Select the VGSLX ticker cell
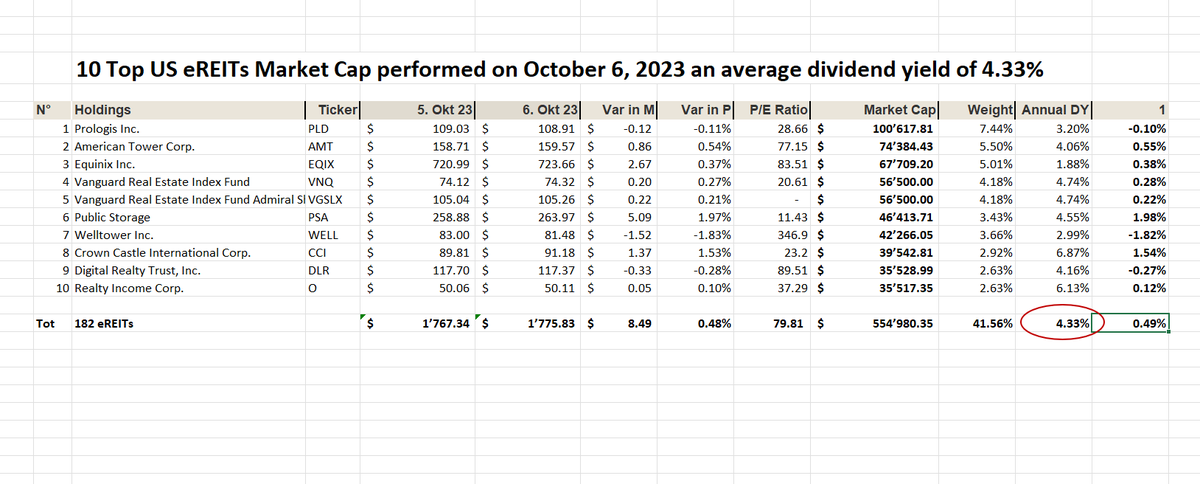Screen dimensions: 1200x484 click(x=326, y=199)
